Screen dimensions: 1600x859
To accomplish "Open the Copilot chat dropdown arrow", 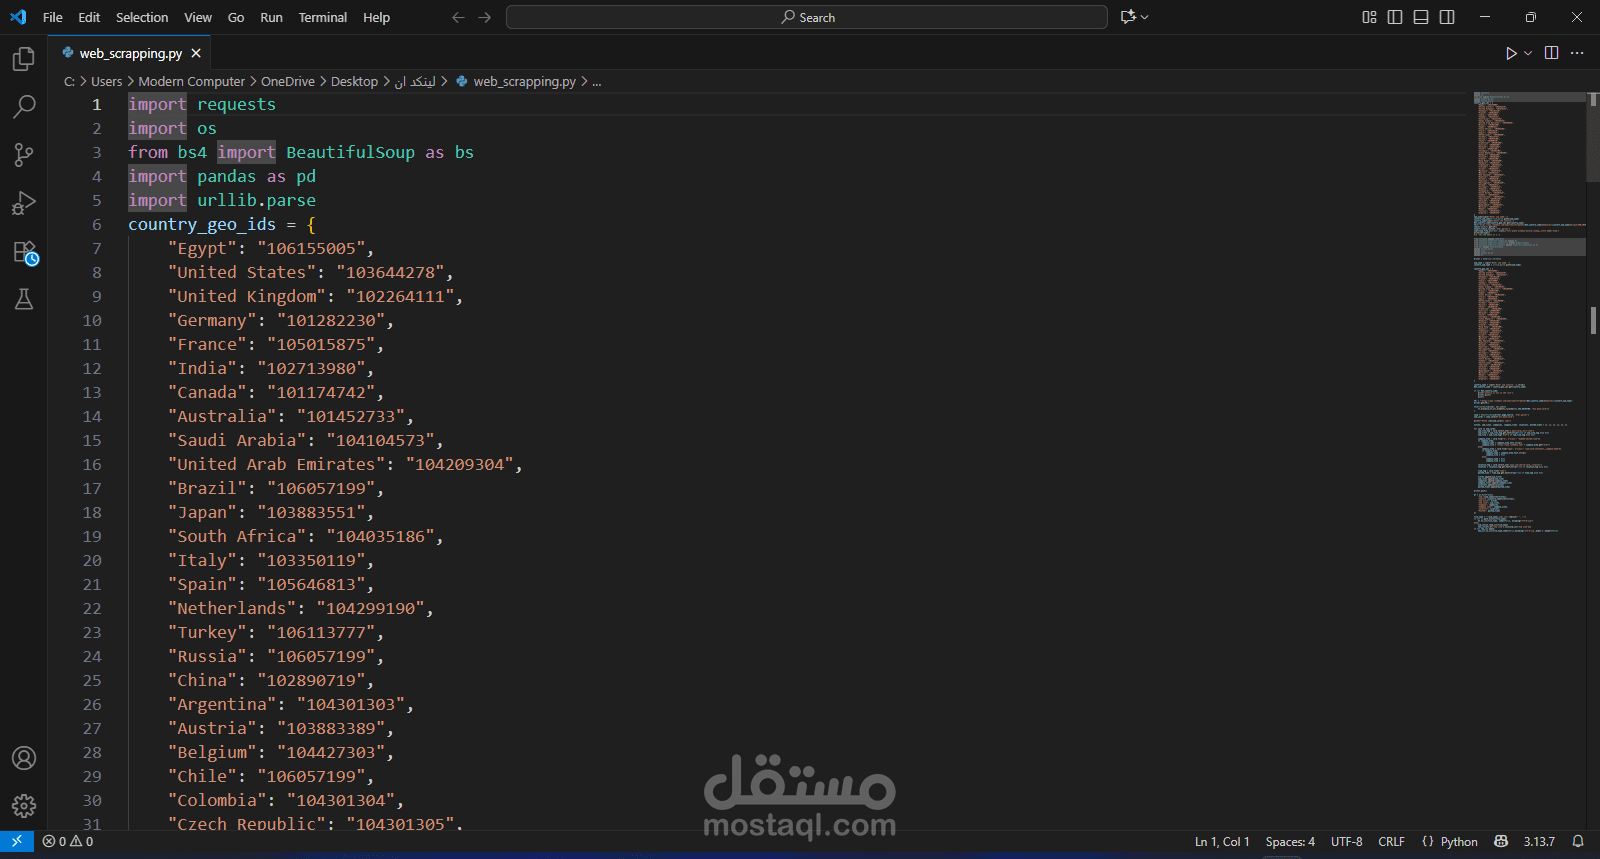I will [1145, 17].
